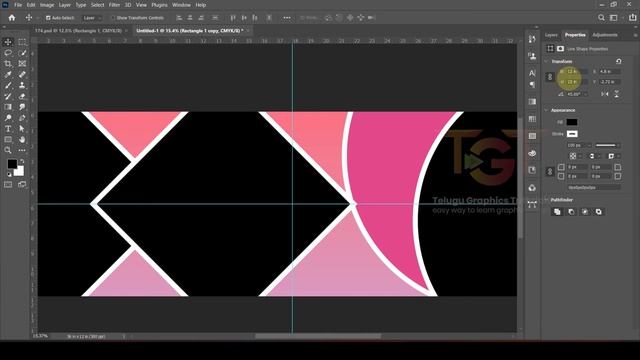The width and height of the screenshot is (640, 360).
Task: Open the Edit Toolbar three-dots menu
Action: [x=22, y=150]
